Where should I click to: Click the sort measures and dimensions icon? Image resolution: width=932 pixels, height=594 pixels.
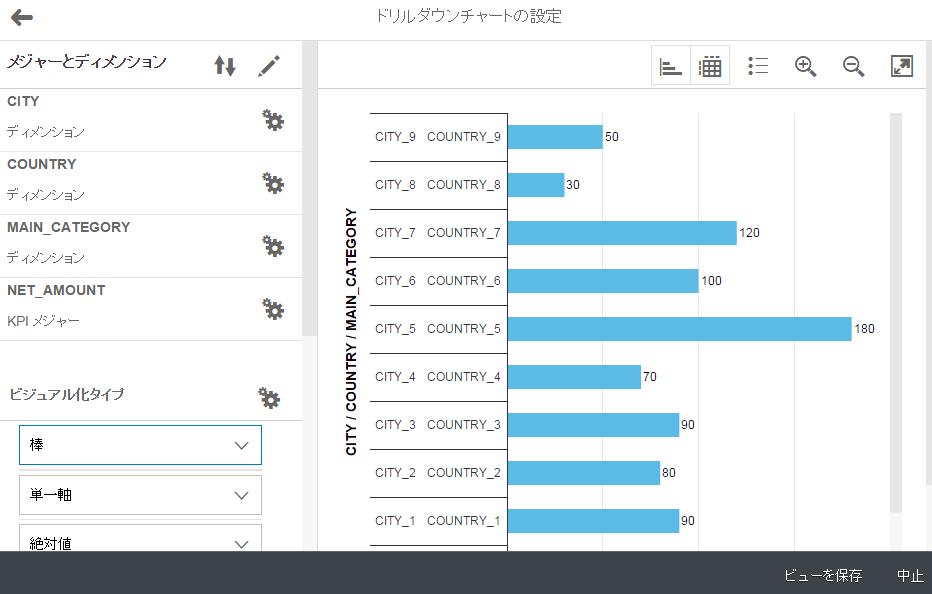(x=225, y=66)
